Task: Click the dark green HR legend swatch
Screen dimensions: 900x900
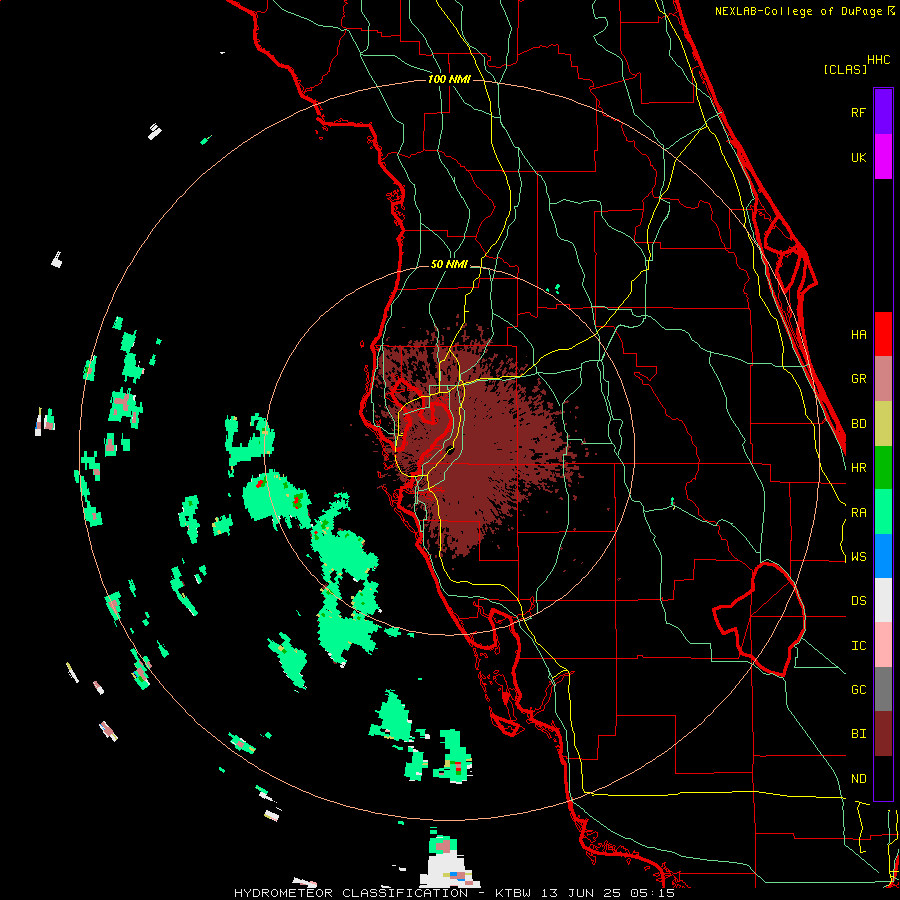Action: [x=883, y=468]
